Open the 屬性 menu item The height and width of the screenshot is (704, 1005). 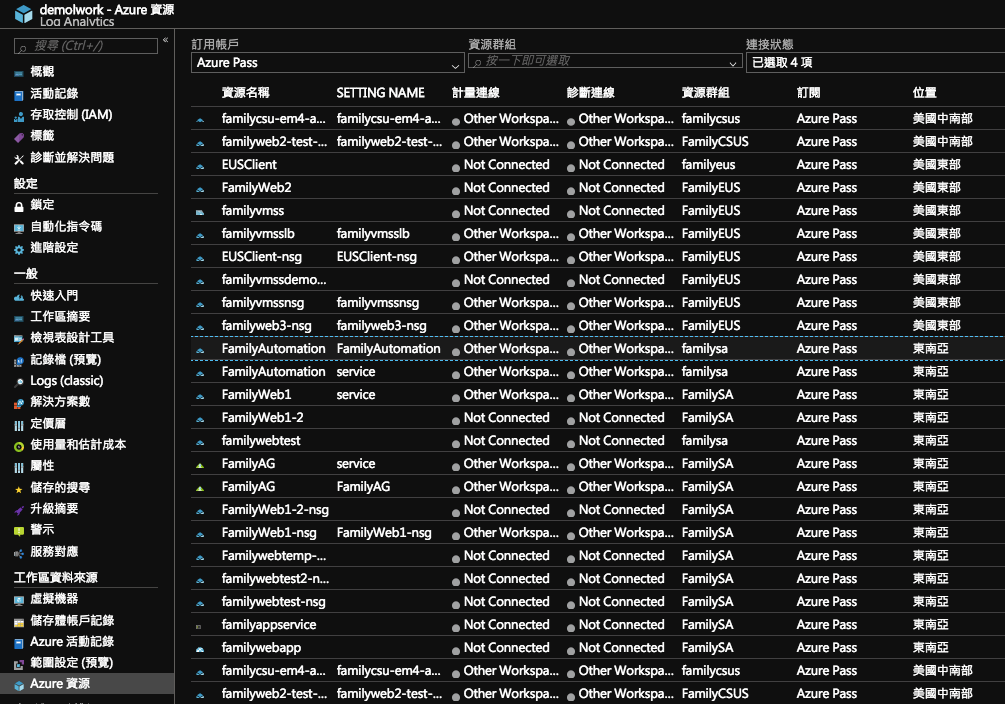[x=42, y=466]
